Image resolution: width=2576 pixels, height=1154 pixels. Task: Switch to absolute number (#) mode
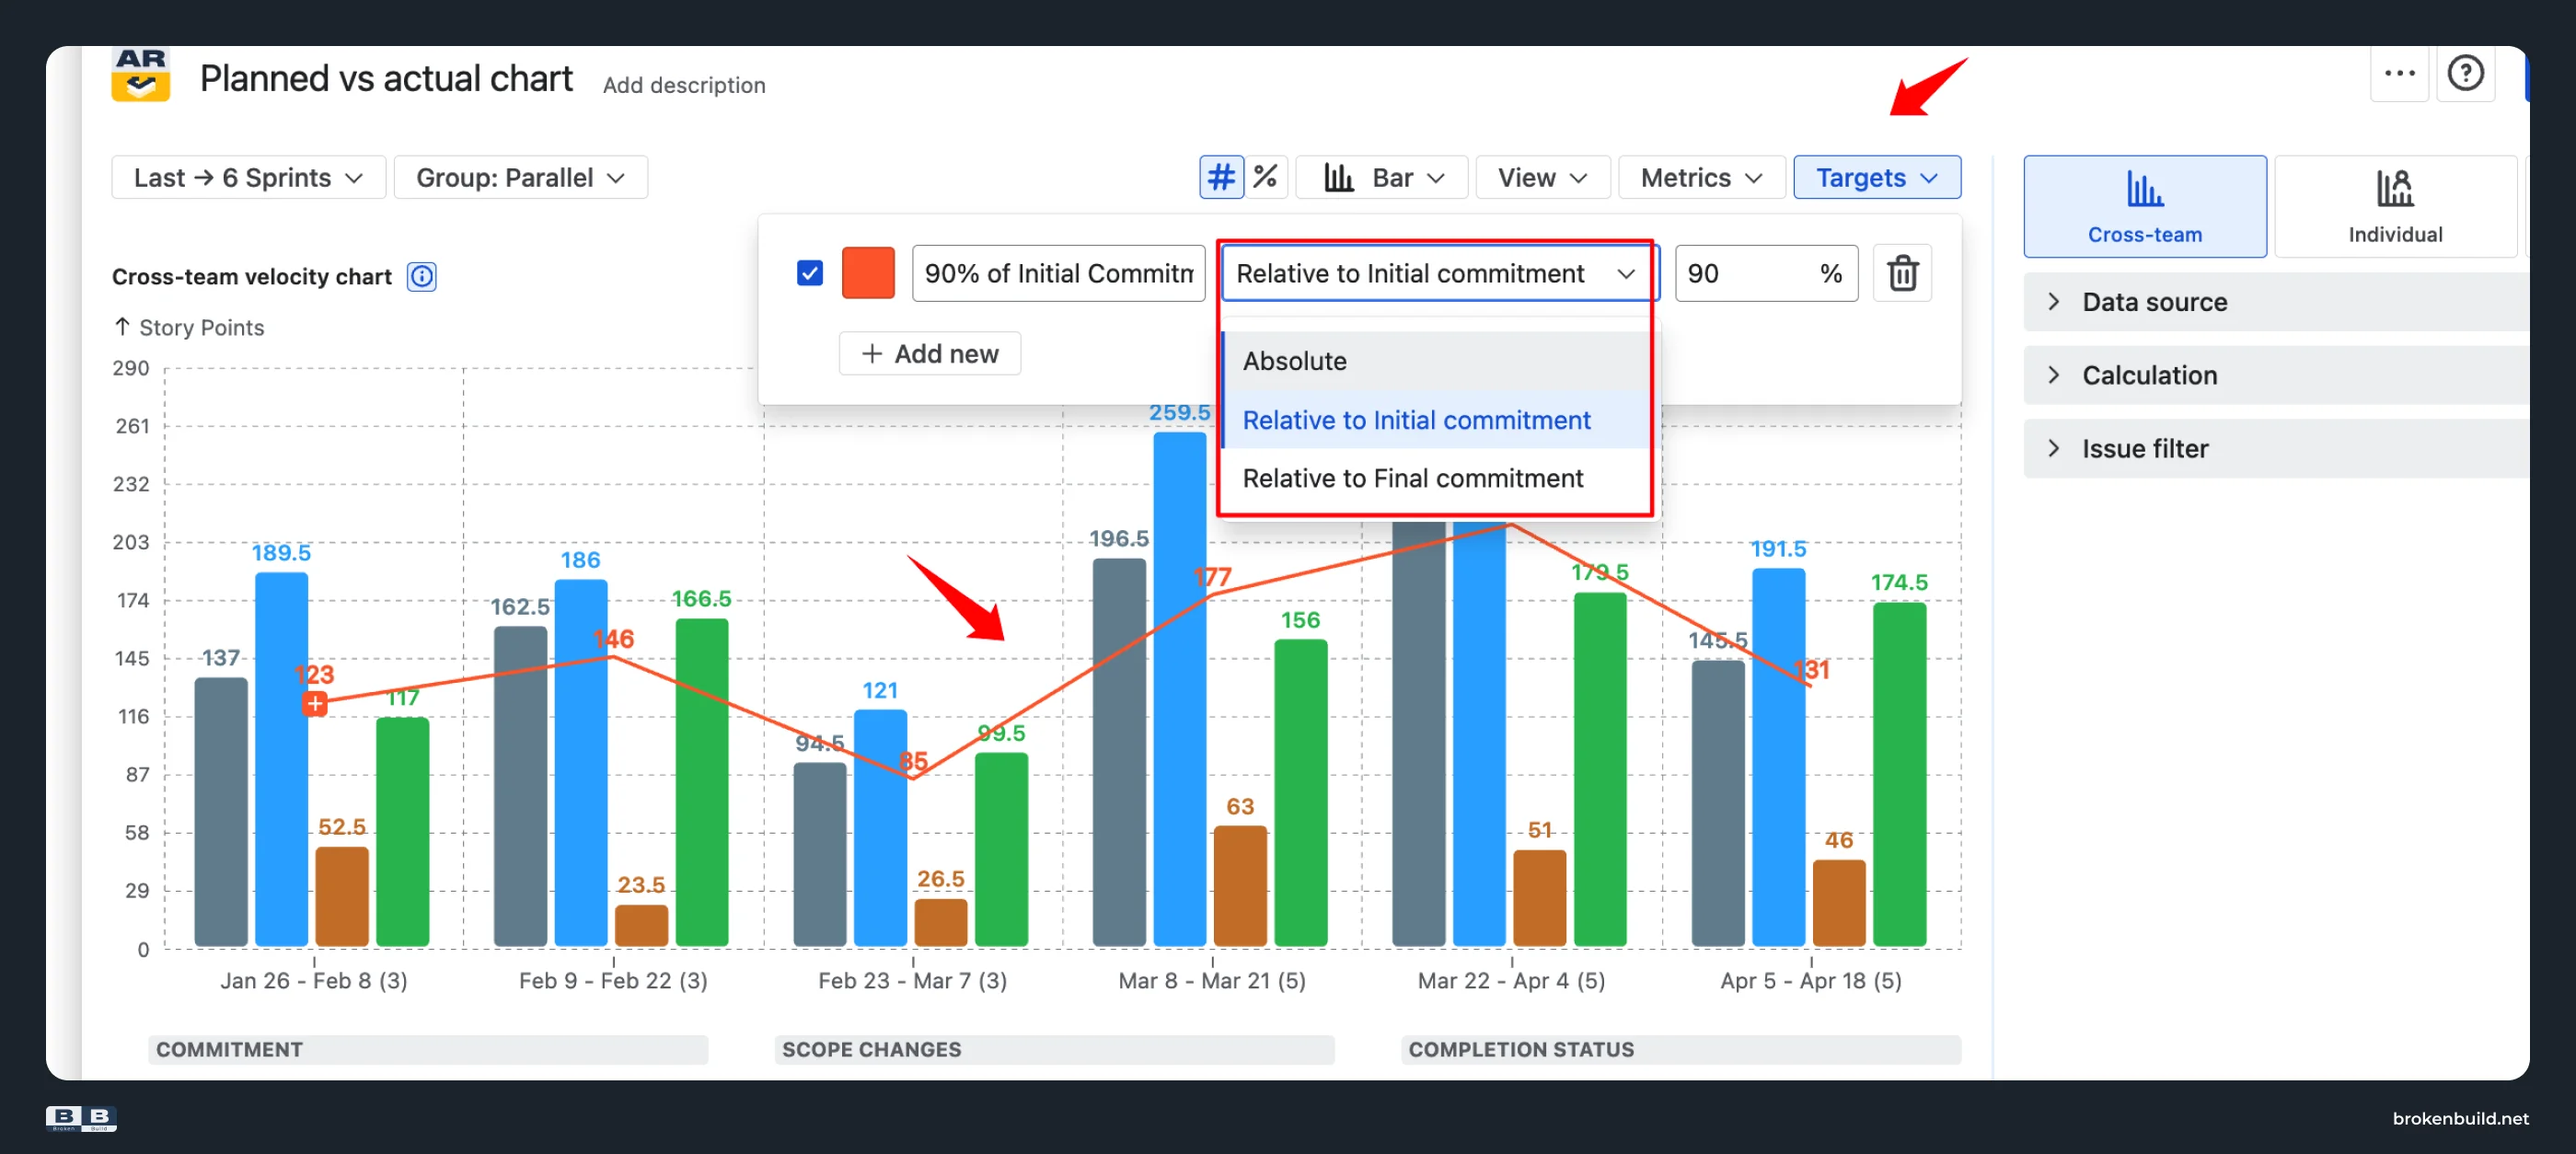pos(1221,177)
